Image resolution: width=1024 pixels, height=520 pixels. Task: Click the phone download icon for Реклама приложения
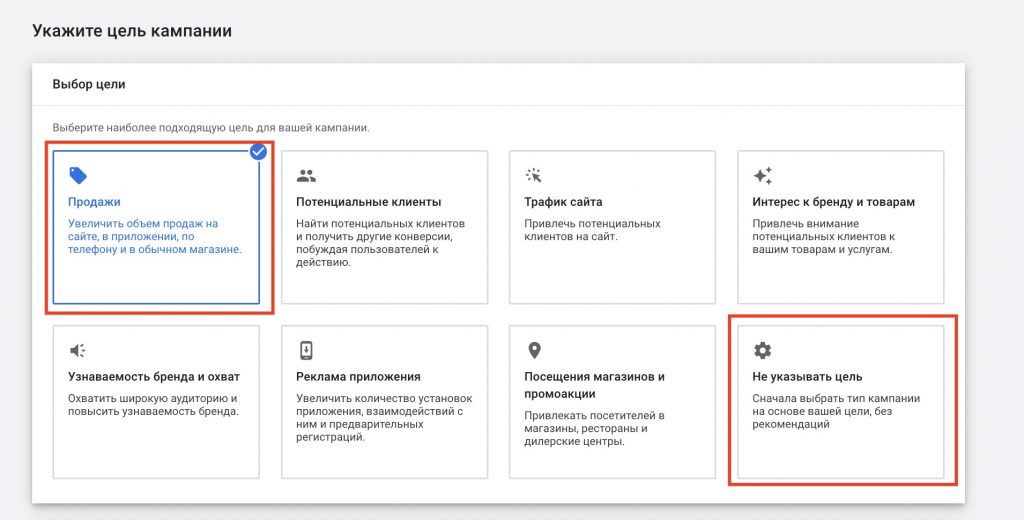[x=306, y=351]
